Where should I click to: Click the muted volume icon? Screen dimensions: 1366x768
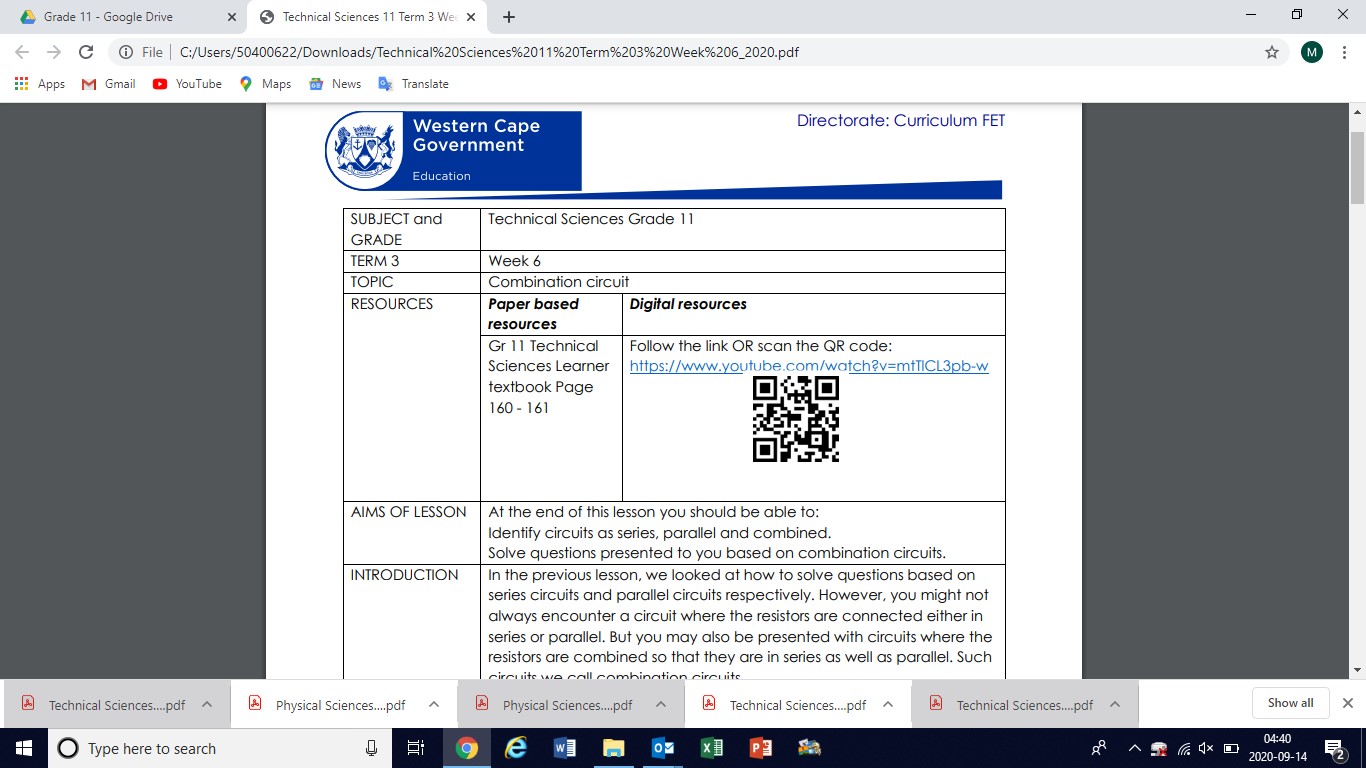coord(1206,748)
